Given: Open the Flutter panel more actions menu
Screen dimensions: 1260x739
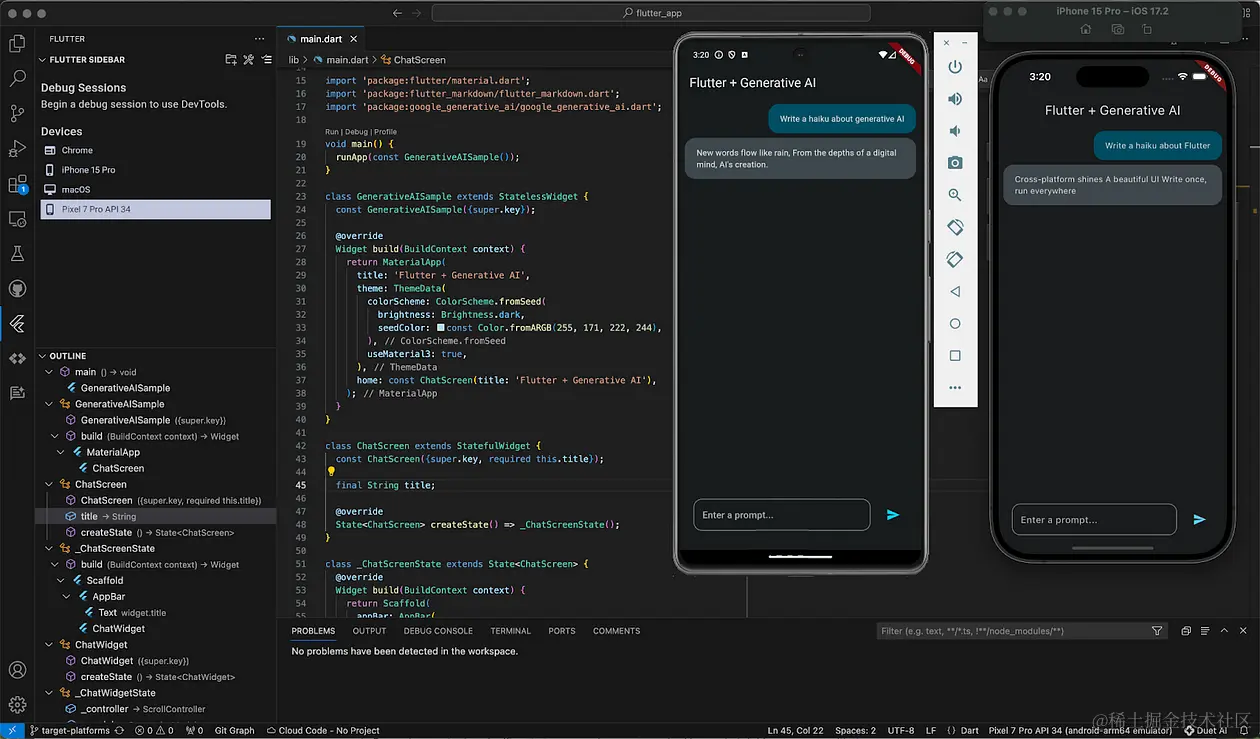Looking at the screenshot, I should click(259, 39).
